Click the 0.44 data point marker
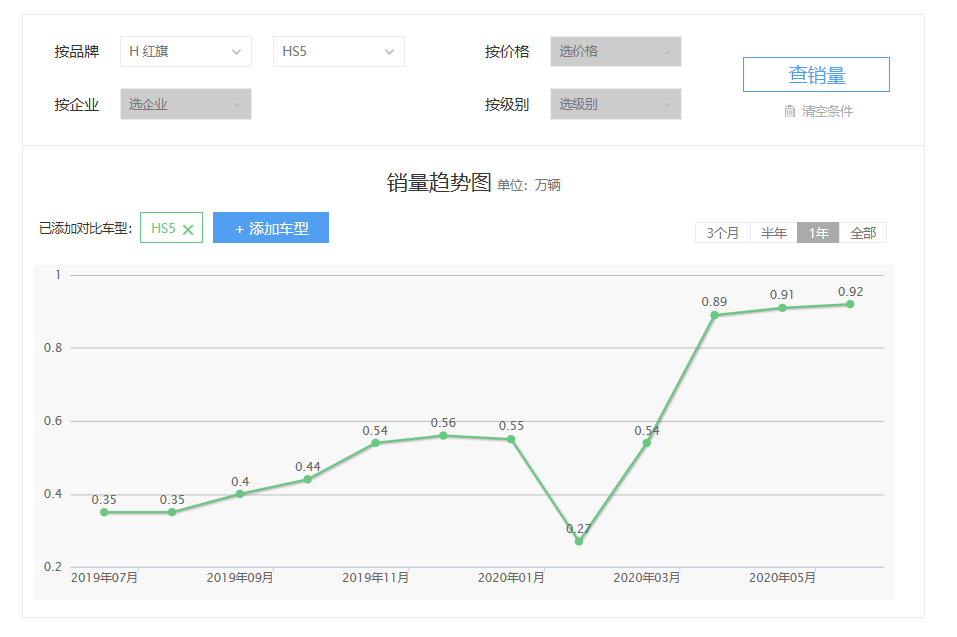The image size is (957, 637). (x=307, y=479)
